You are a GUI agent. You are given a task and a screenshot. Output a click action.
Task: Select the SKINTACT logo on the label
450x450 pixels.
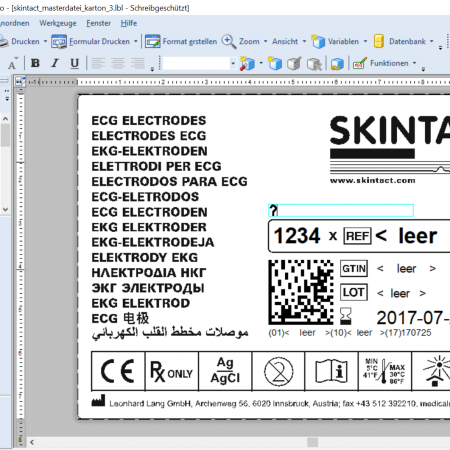[x=390, y=145]
